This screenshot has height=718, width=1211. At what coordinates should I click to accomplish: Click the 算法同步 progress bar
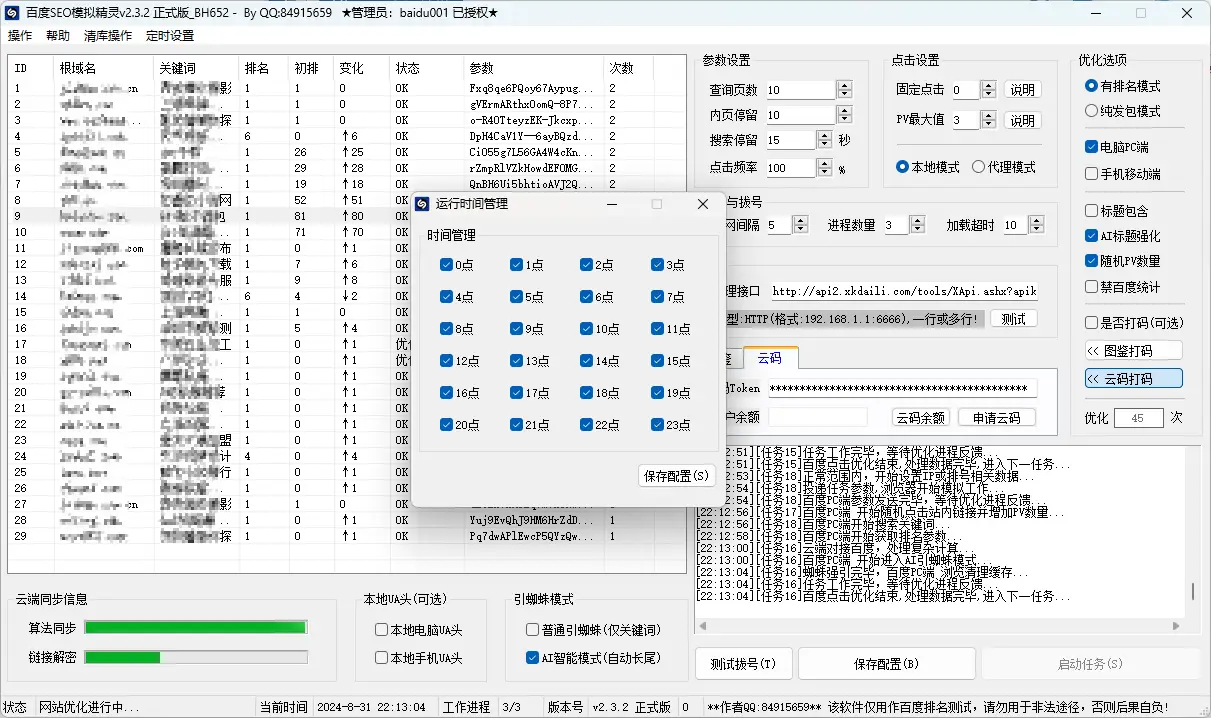point(196,627)
